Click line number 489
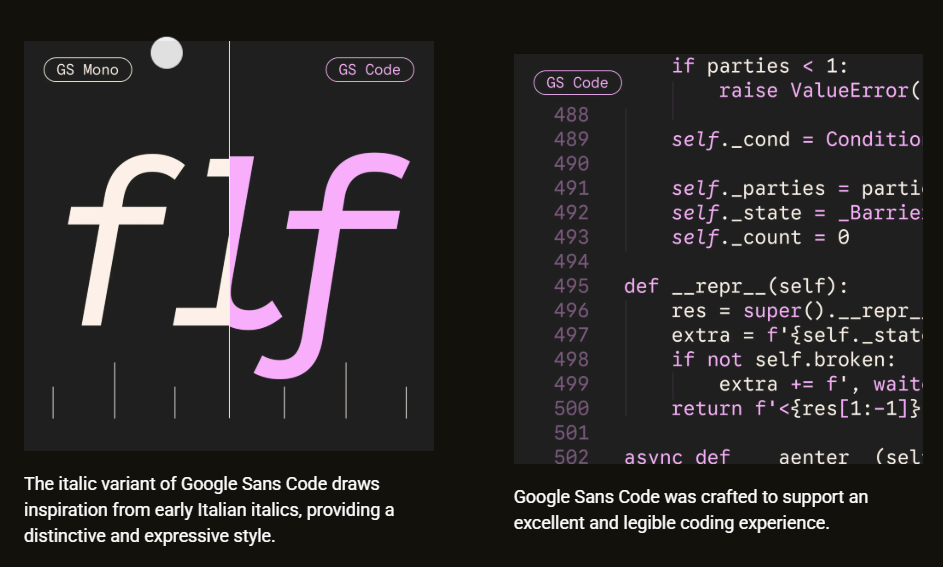Image resolution: width=943 pixels, height=567 pixels. pos(571,139)
